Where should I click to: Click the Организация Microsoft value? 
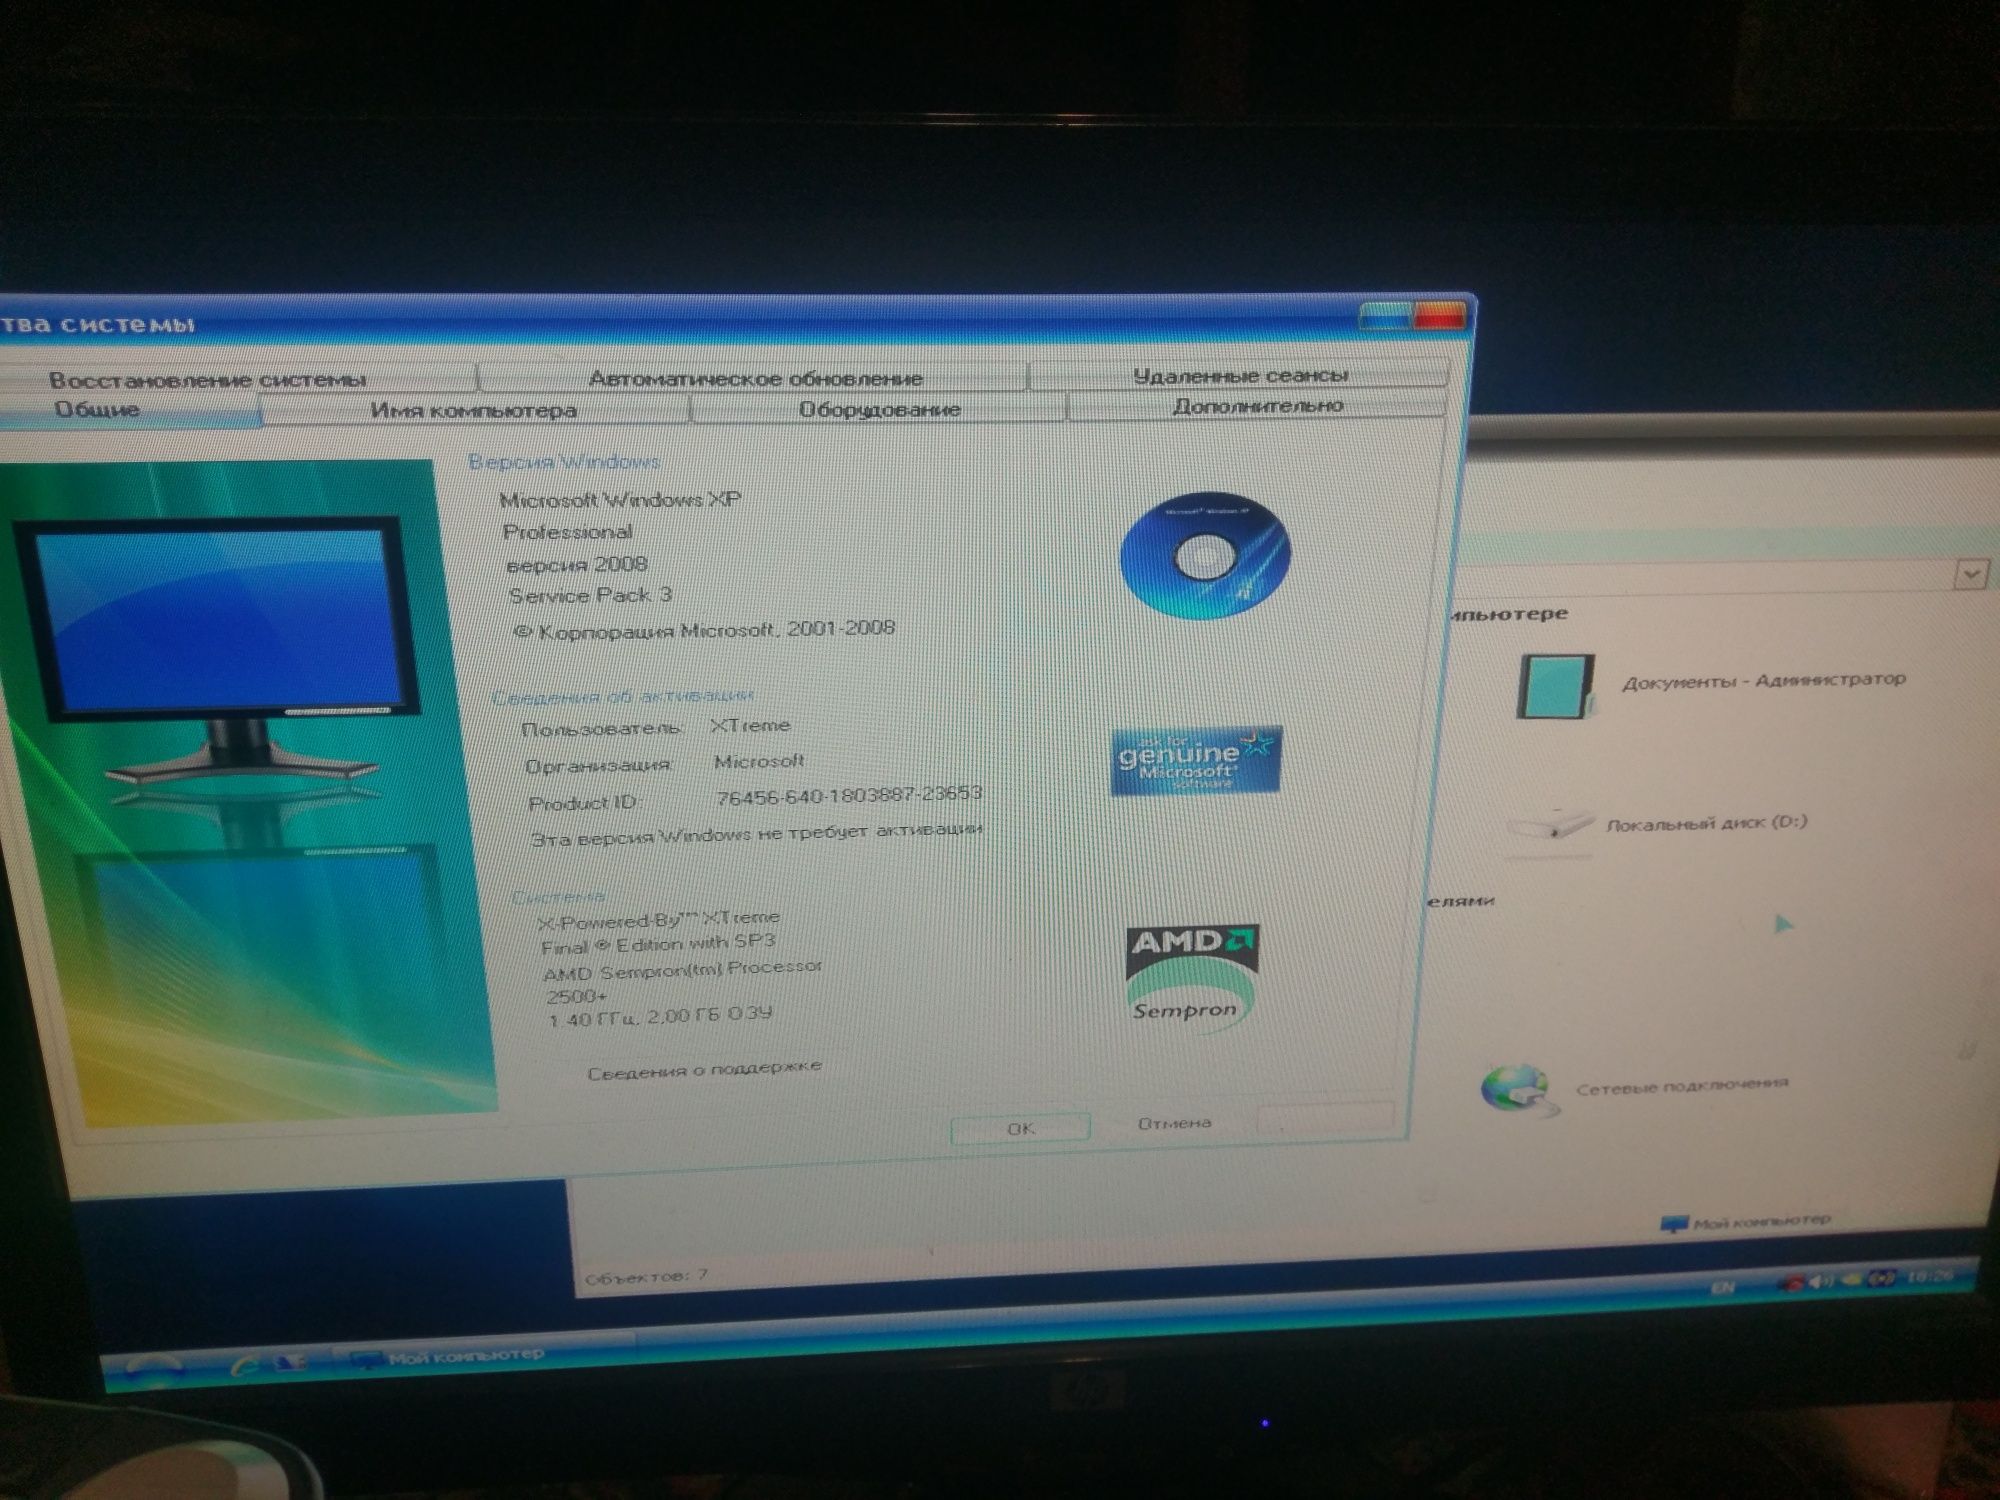(x=759, y=761)
